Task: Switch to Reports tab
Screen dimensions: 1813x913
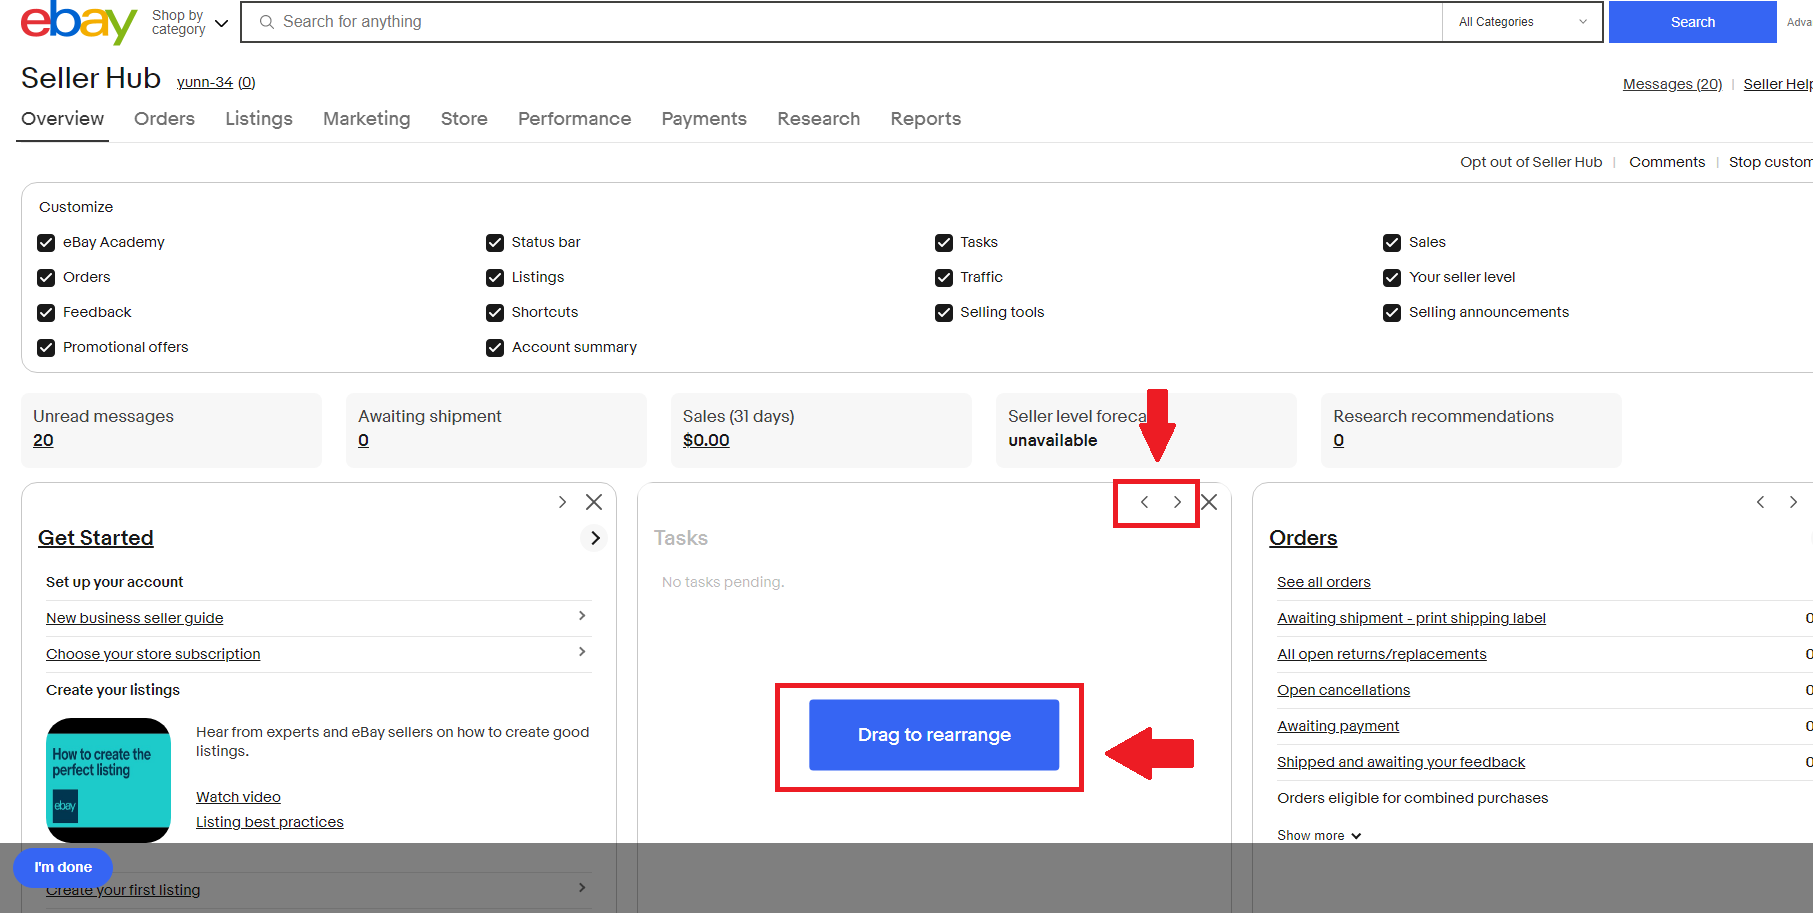Action: tap(925, 119)
